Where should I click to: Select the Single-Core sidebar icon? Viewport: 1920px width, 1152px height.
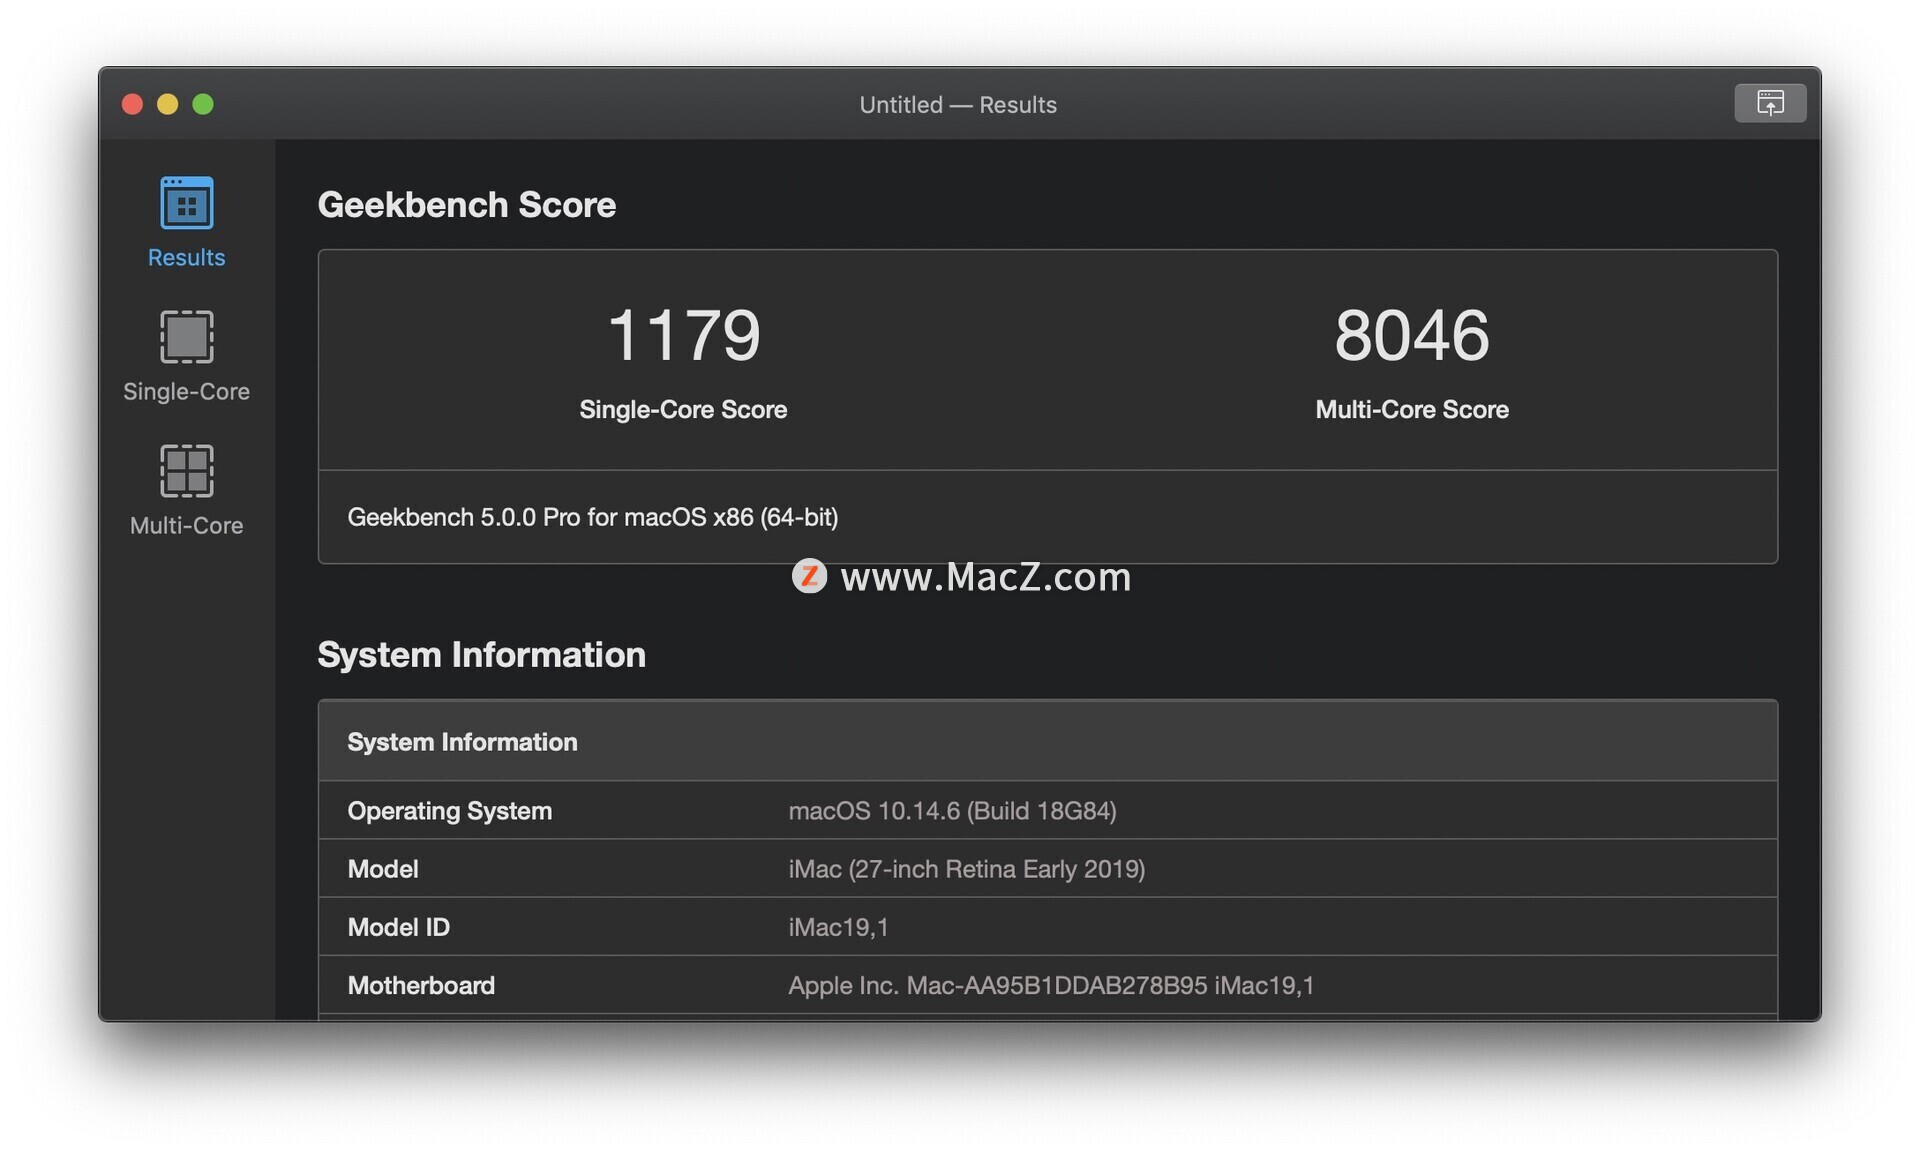[x=186, y=337]
